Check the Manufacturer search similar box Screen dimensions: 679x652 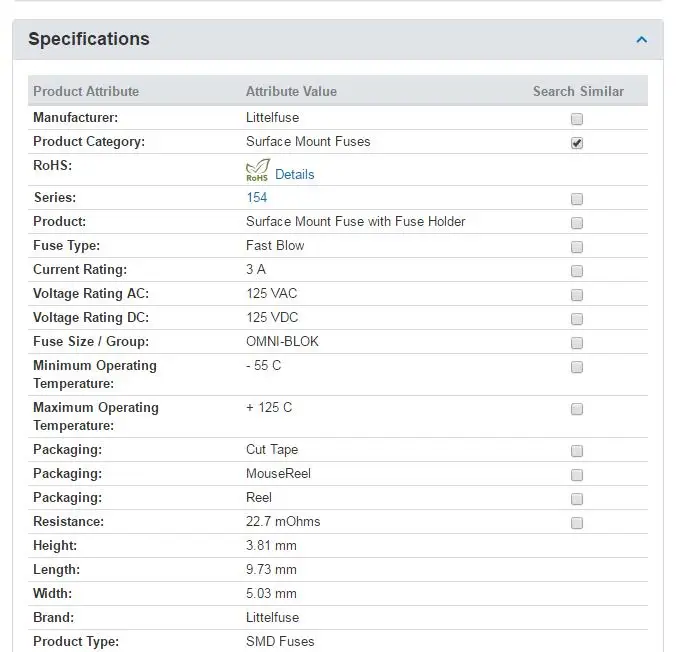[x=577, y=119]
